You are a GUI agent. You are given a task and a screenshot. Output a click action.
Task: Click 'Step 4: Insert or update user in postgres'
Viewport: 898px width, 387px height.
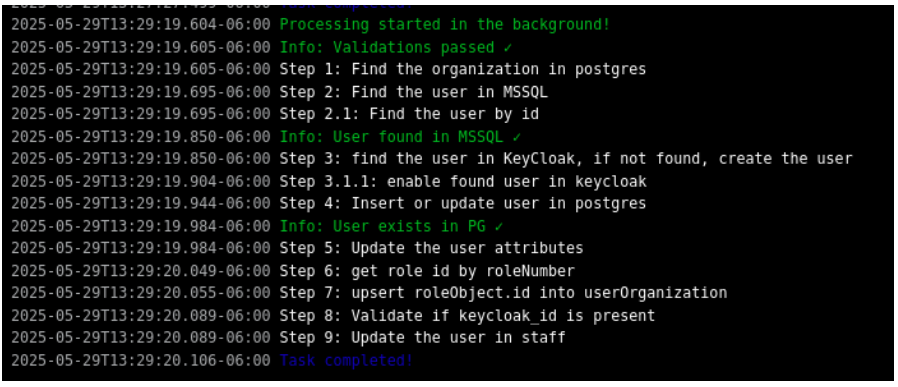click(x=463, y=204)
